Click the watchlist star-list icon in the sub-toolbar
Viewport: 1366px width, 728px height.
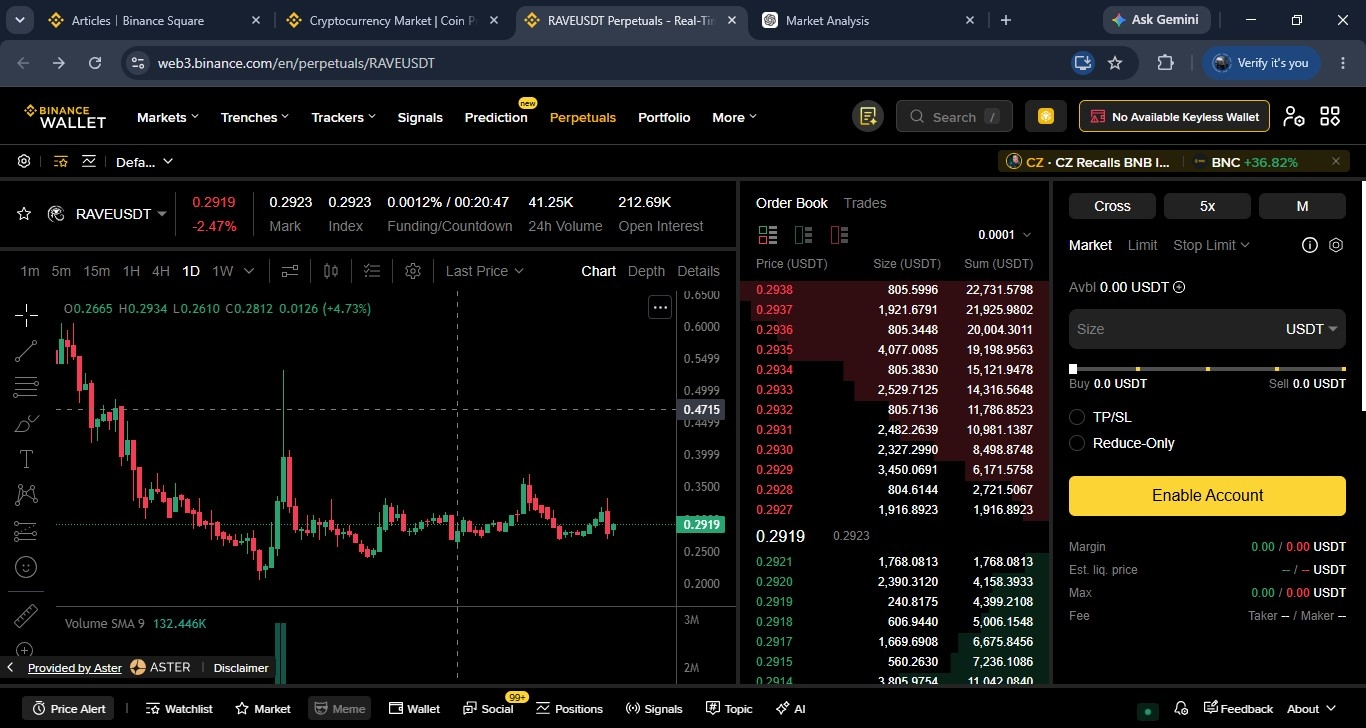(x=61, y=161)
